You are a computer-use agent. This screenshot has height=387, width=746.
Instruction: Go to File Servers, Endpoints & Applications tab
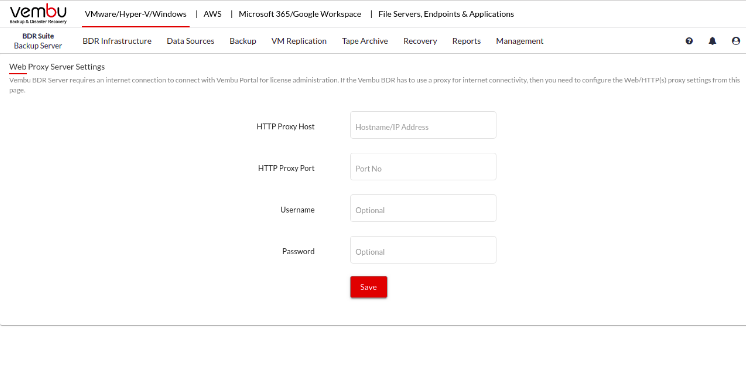446,14
